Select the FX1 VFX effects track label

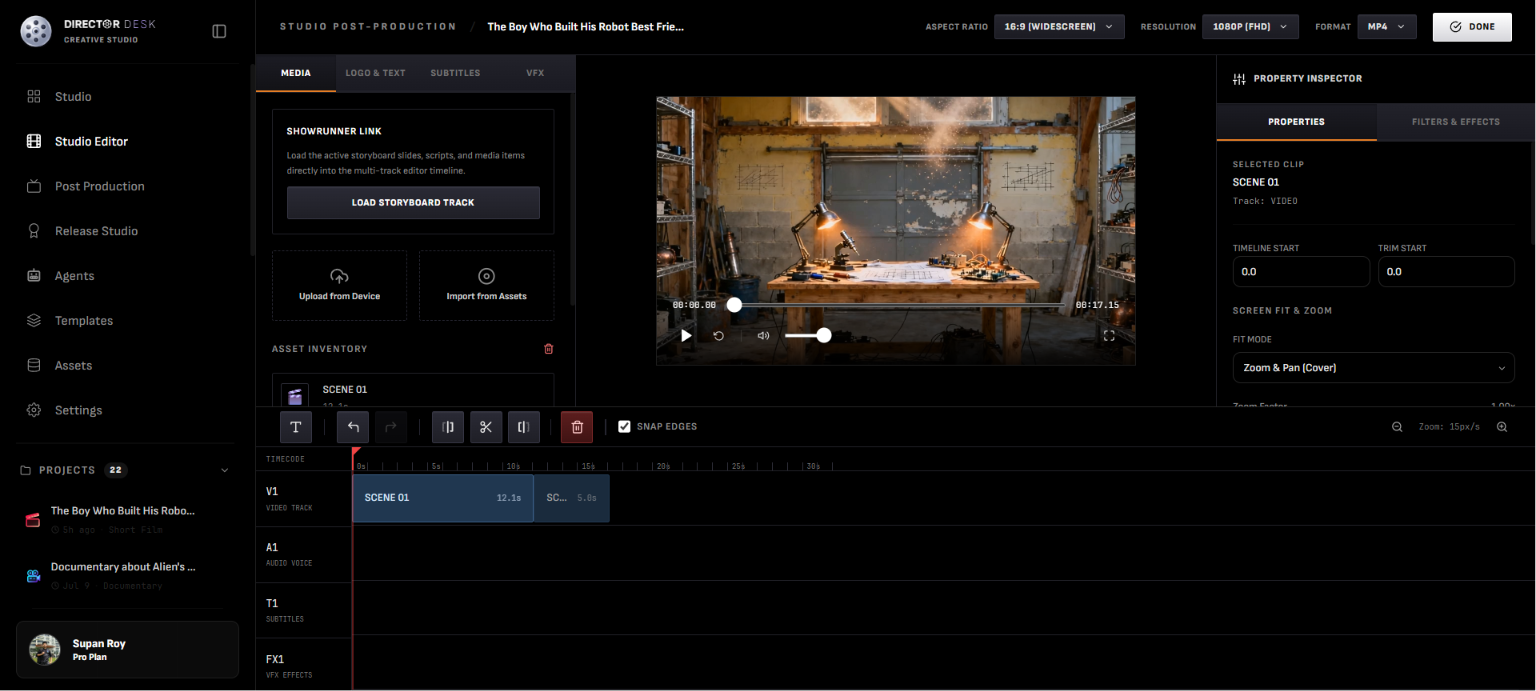click(289, 666)
